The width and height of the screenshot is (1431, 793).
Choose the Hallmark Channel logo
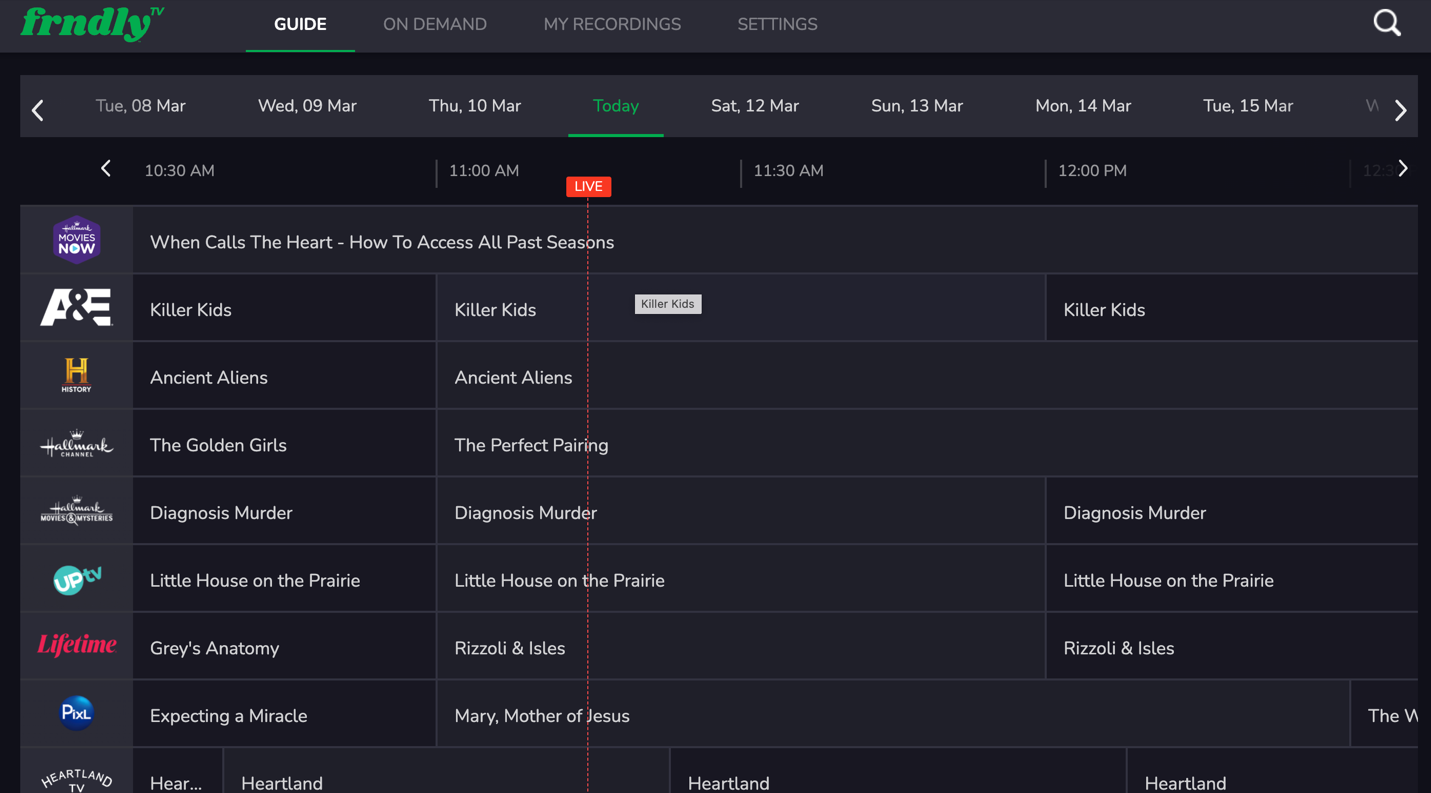[77, 443]
